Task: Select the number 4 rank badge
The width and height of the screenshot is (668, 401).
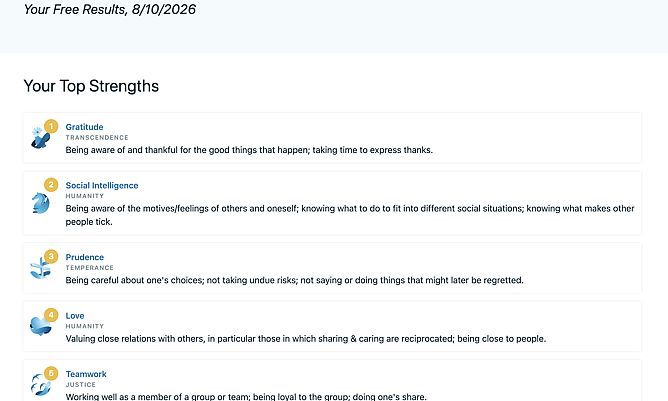Action: point(51,315)
